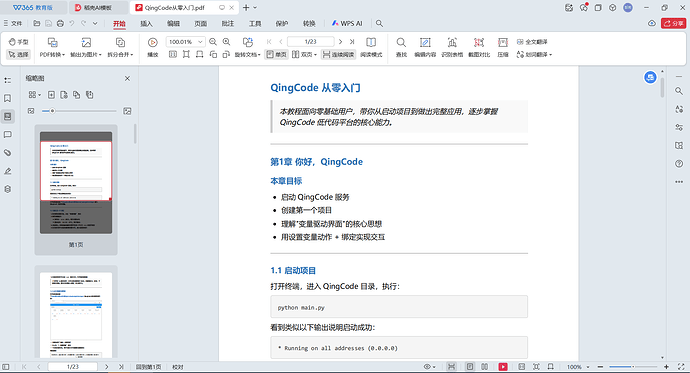Click the open folder icon in quick access
Screen dimensions: 690x373
pos(37,23)
